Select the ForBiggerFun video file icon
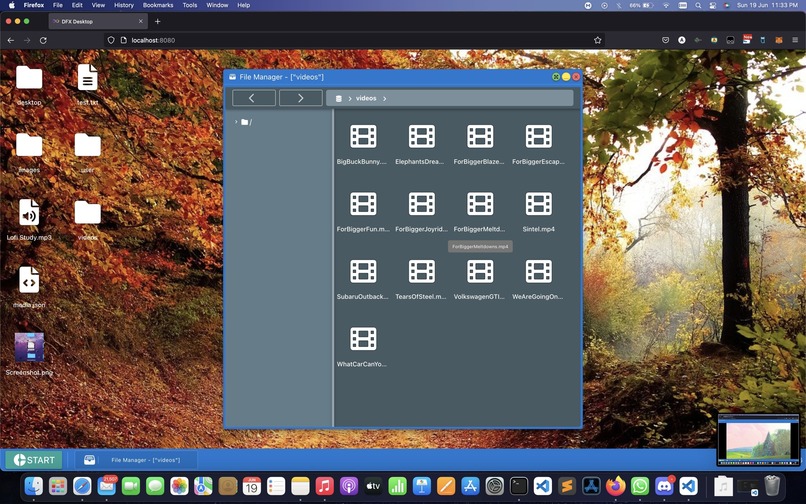The height and width of the screenshot is (504, 806). [363, 204]
